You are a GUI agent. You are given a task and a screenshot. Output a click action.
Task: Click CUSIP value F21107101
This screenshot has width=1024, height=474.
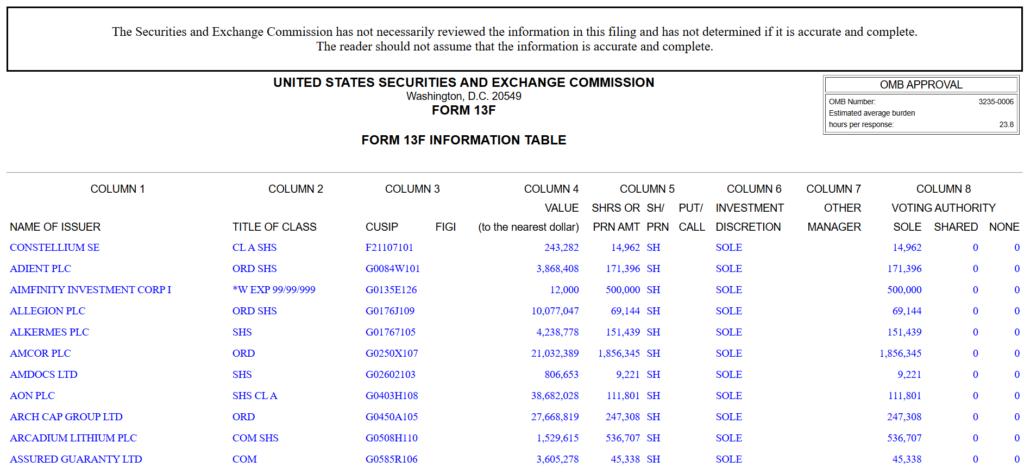[x=389, y=247]
